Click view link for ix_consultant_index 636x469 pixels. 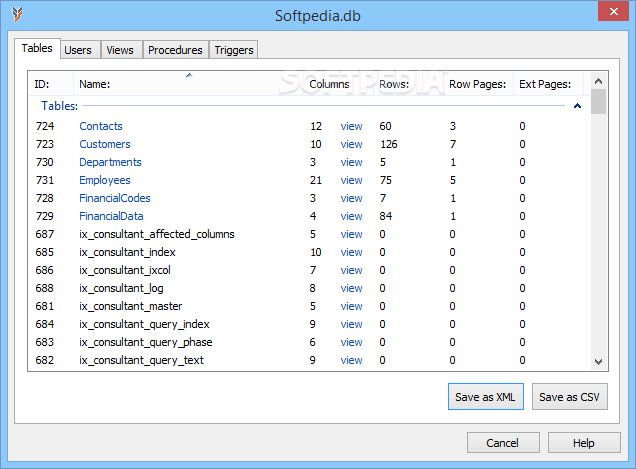(x=351, y=252)
